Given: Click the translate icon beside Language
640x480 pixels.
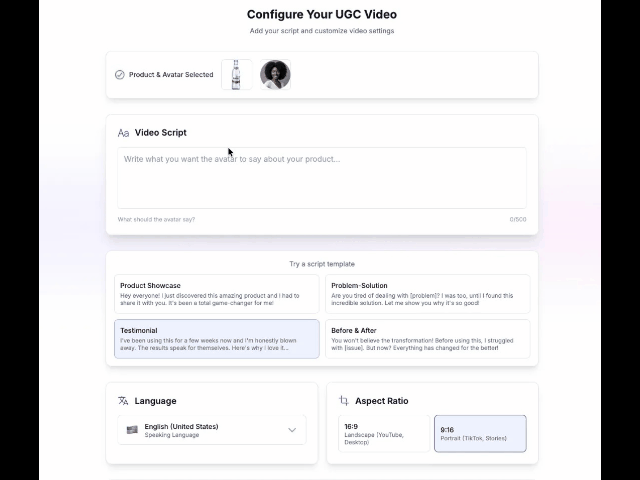Looking at the screenshot, I should pyautogui.click(x=123, y=401).
